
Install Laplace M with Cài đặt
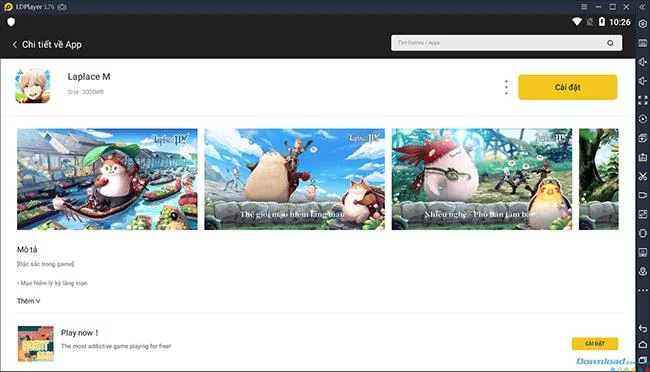coord(568,87)
